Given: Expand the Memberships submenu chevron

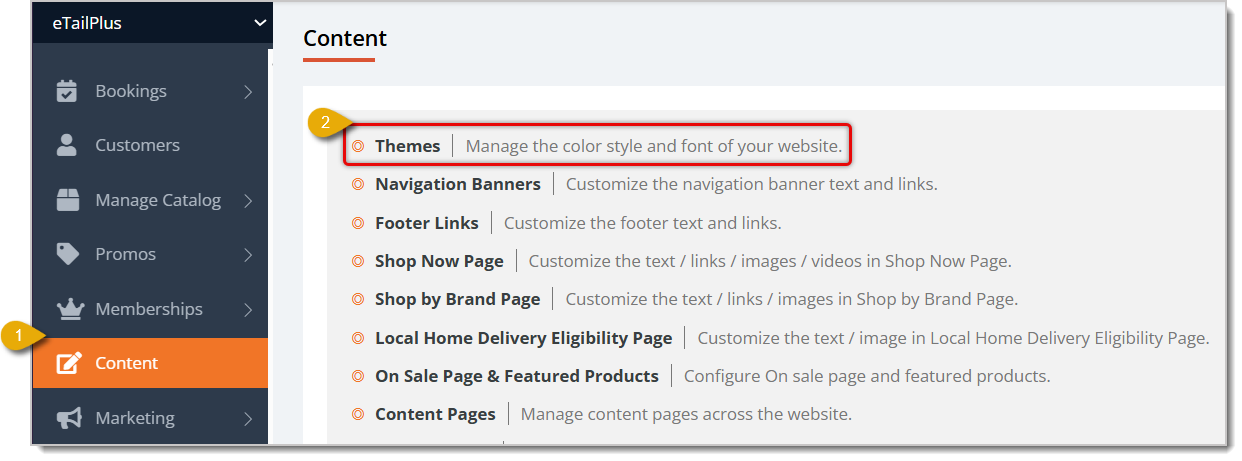Looking at the screenshot, I should (x=248, y=309).
